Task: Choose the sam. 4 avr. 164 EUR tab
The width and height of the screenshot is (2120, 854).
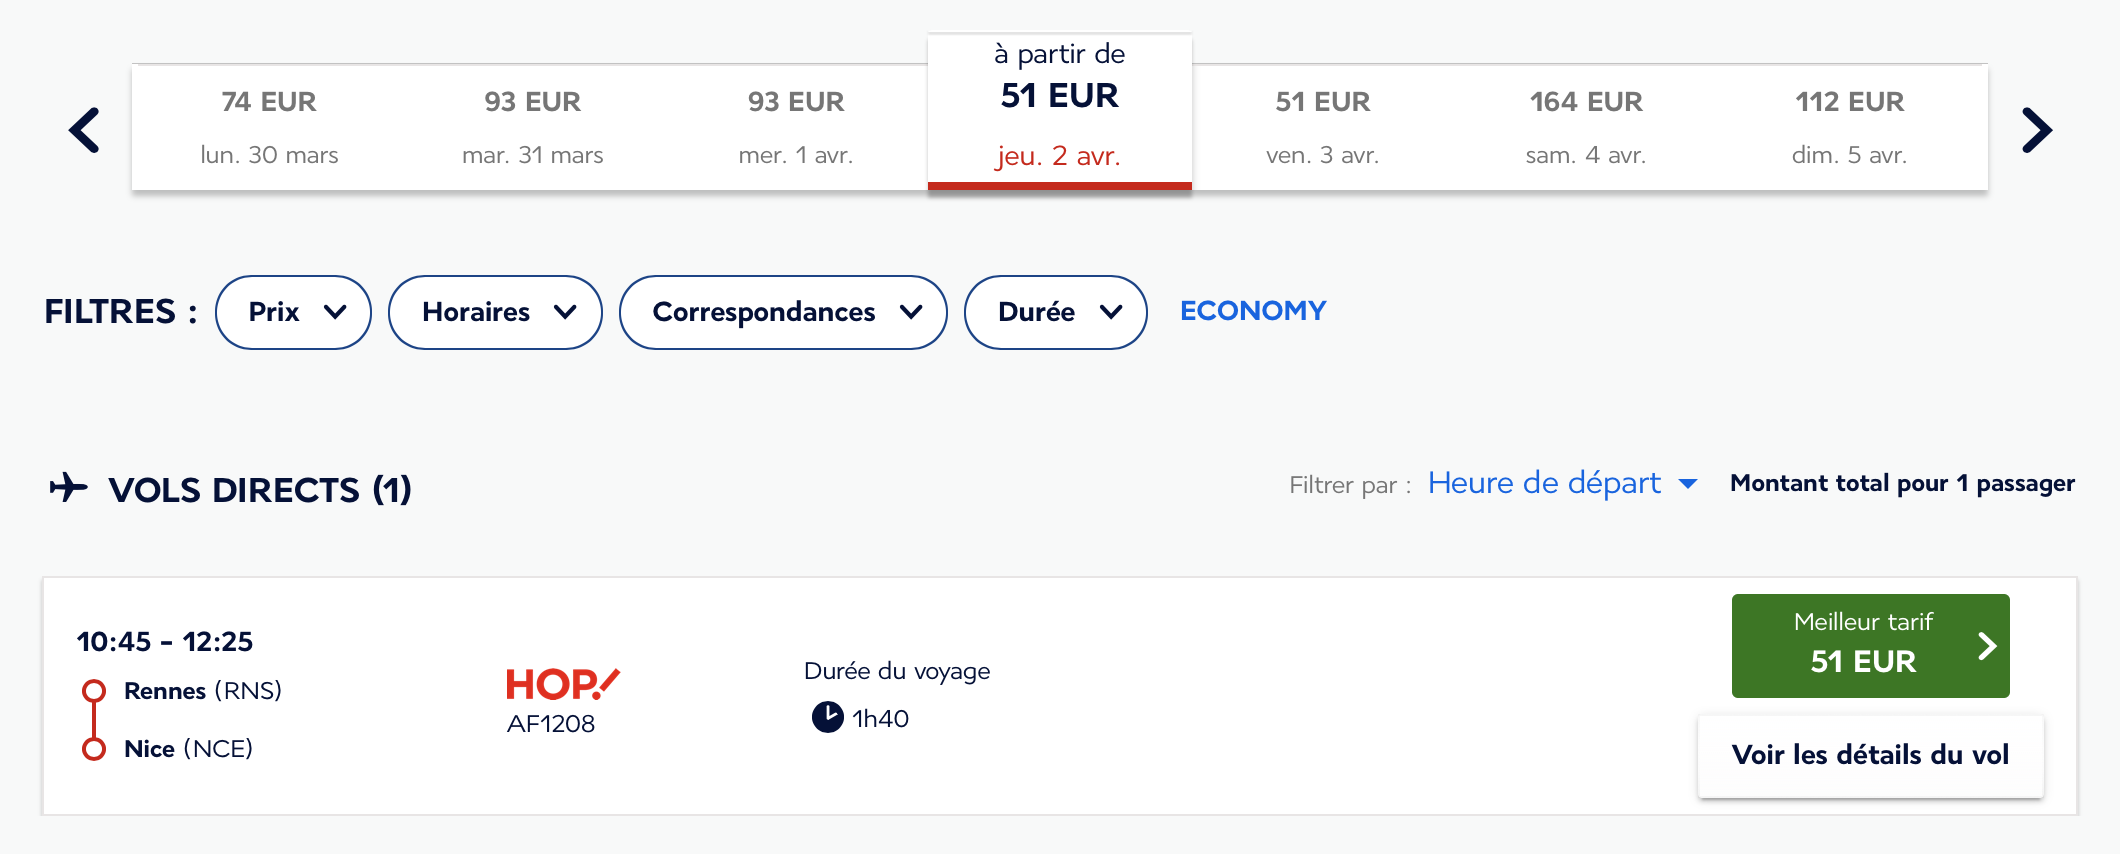Action: point(1586,128)
